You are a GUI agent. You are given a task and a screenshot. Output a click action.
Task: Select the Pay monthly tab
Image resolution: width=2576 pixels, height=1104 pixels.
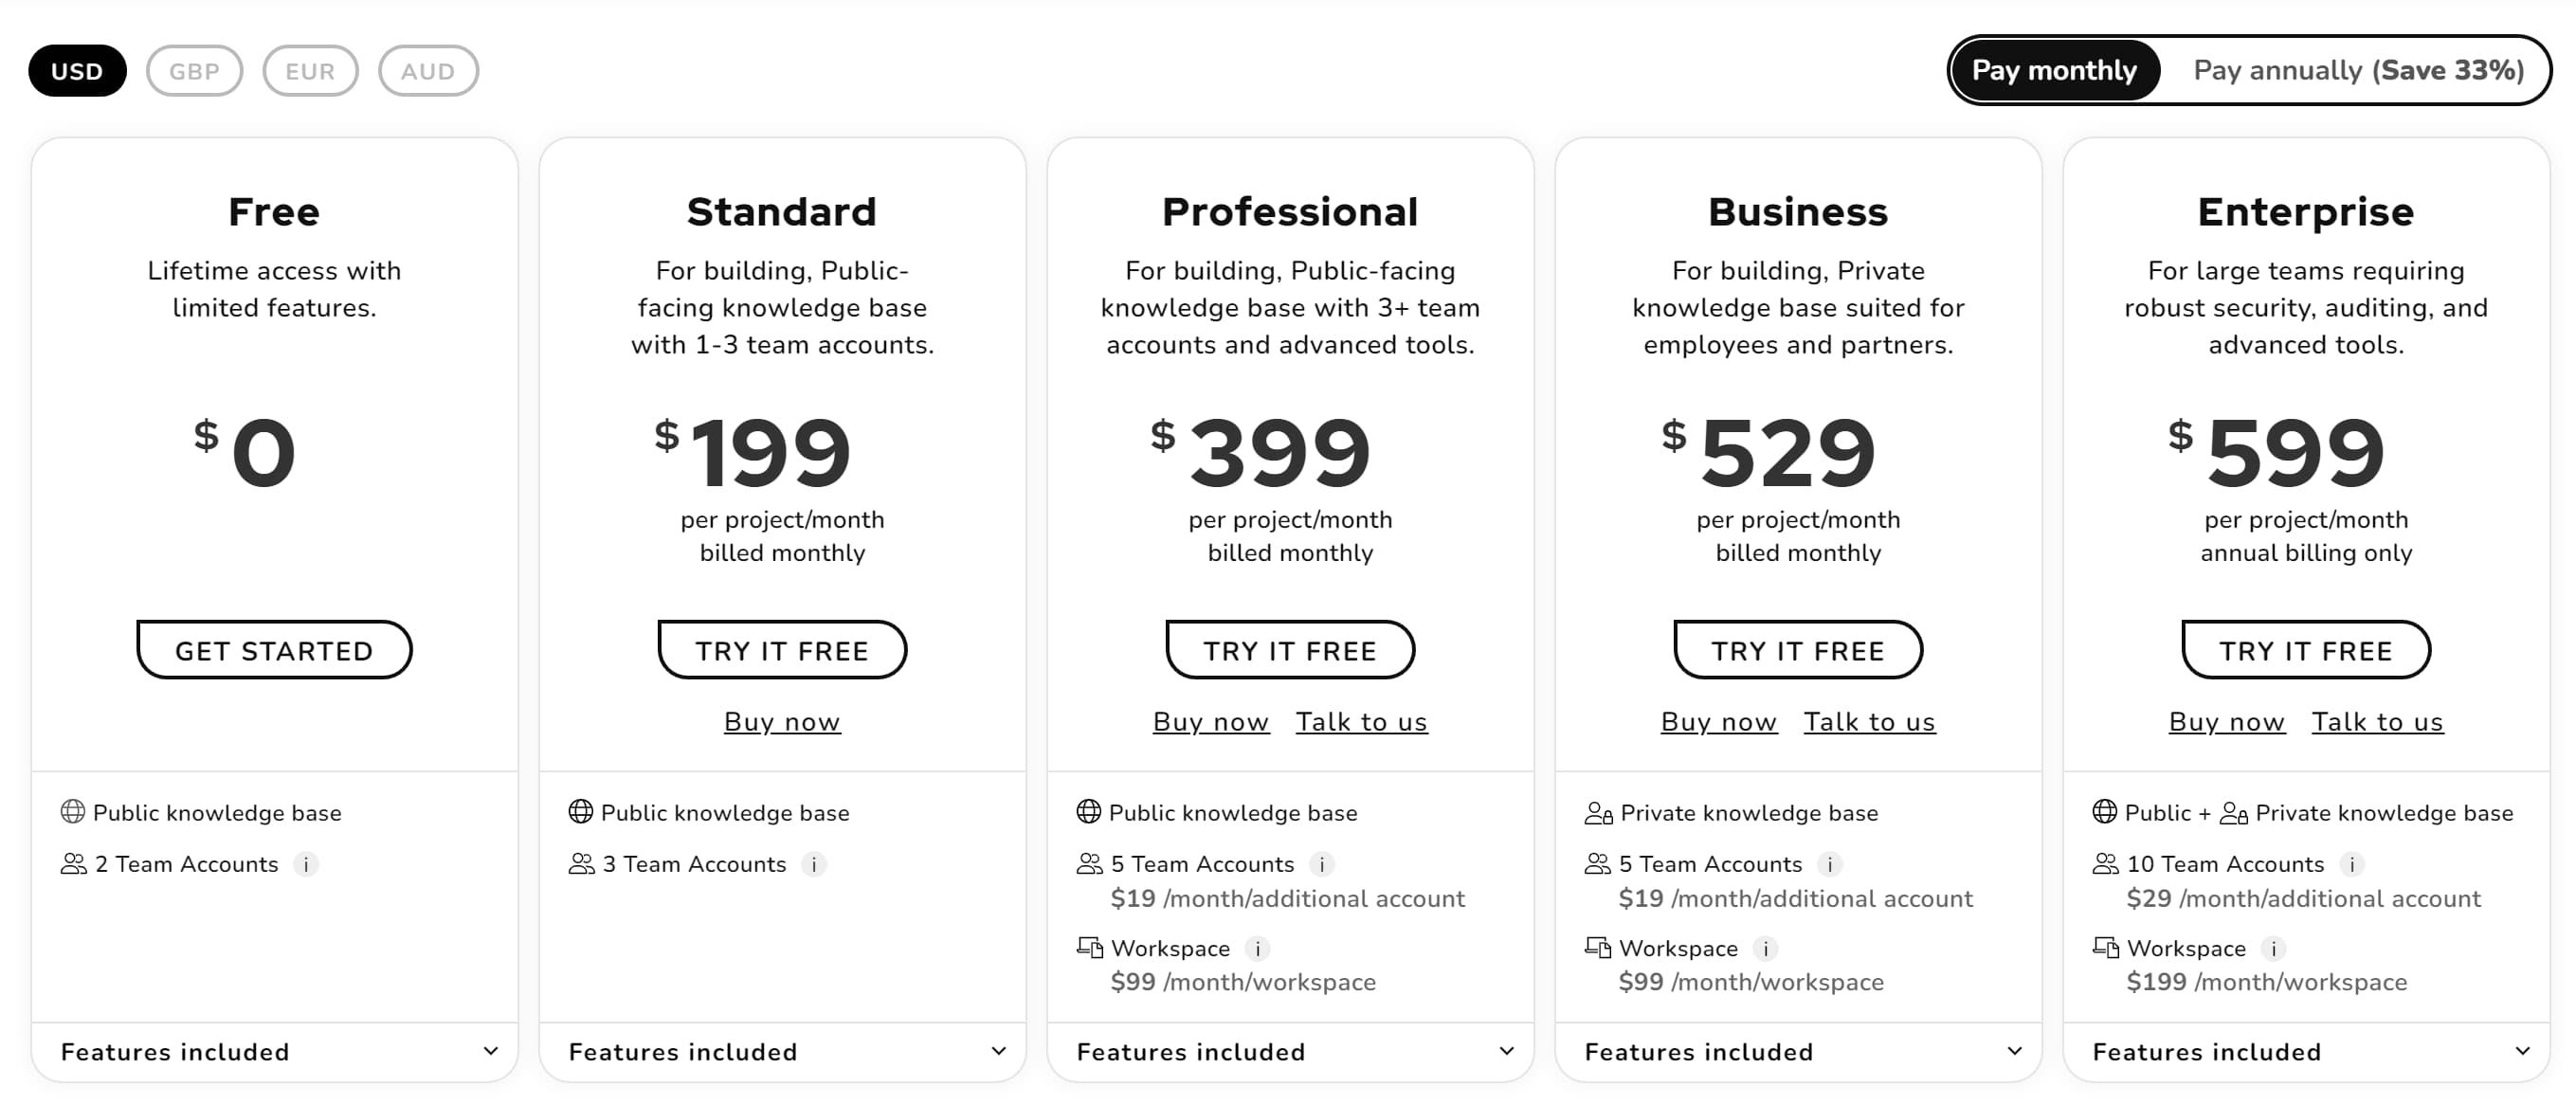point(2053,70)
